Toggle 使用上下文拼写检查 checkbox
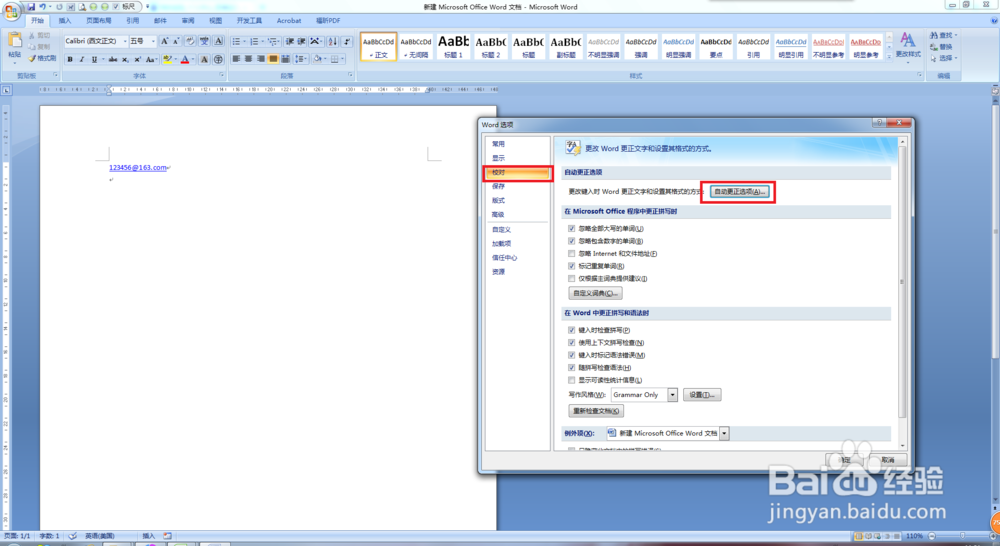The image size is (1000, 546). tap(571, 343)
